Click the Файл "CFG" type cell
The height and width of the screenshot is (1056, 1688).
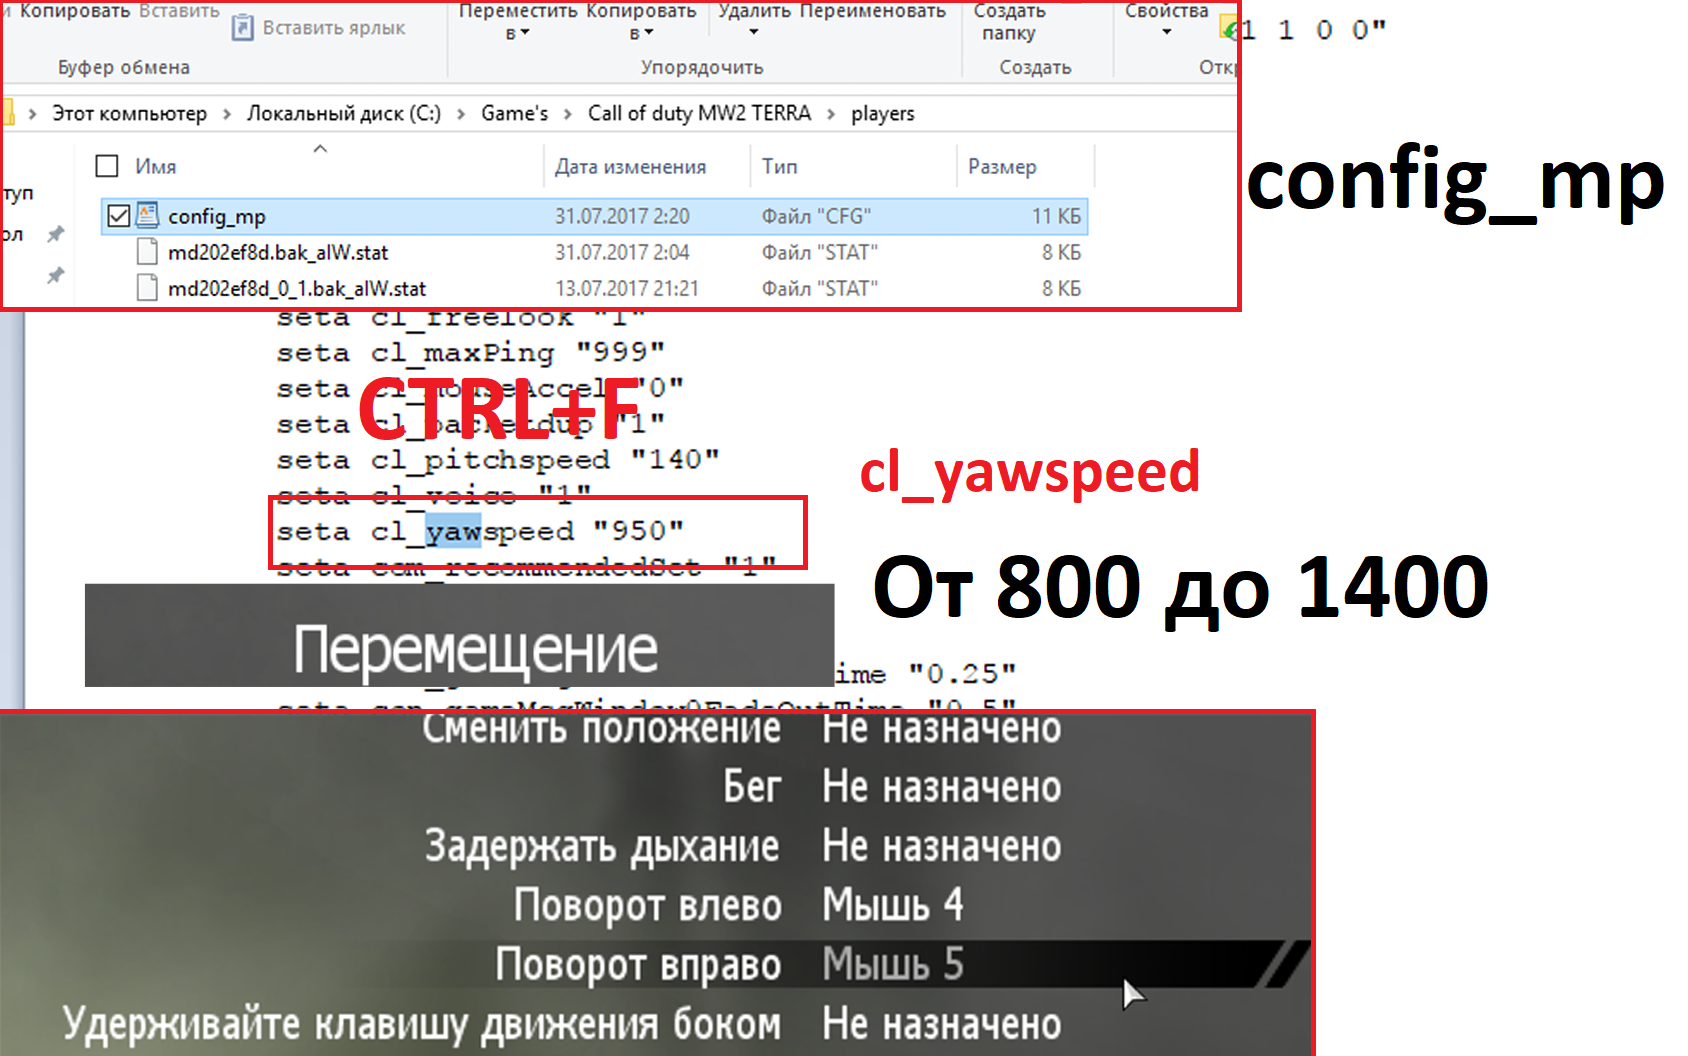[816, 216]
